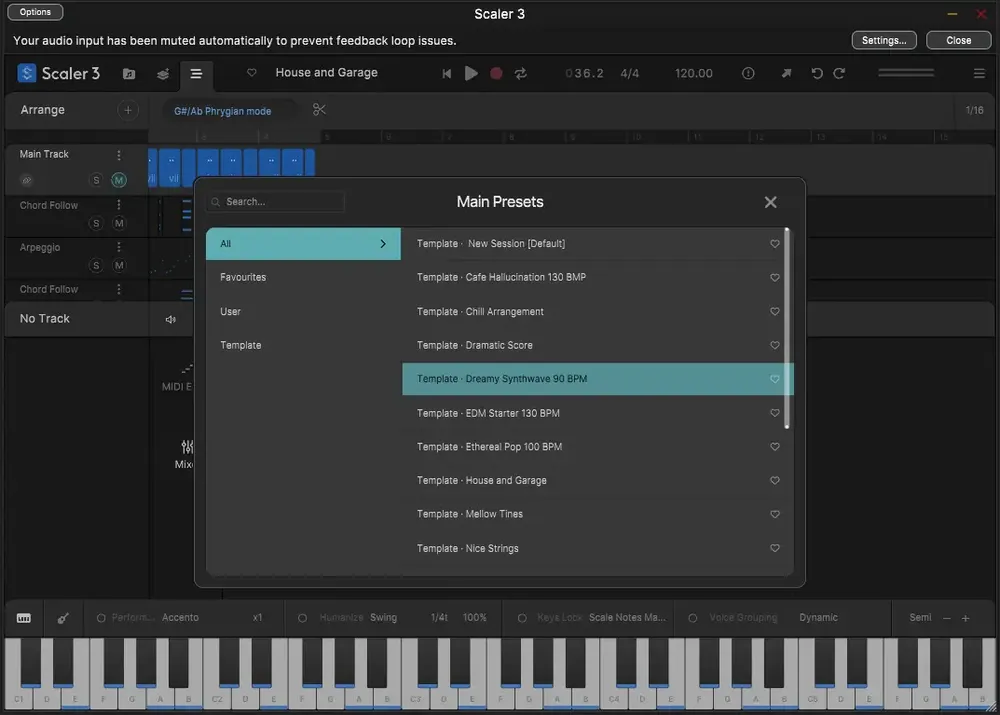The image size is (1000, 715).
Task: Click the layers stack icon in toolbar
Action: click(x=163, y=74)
